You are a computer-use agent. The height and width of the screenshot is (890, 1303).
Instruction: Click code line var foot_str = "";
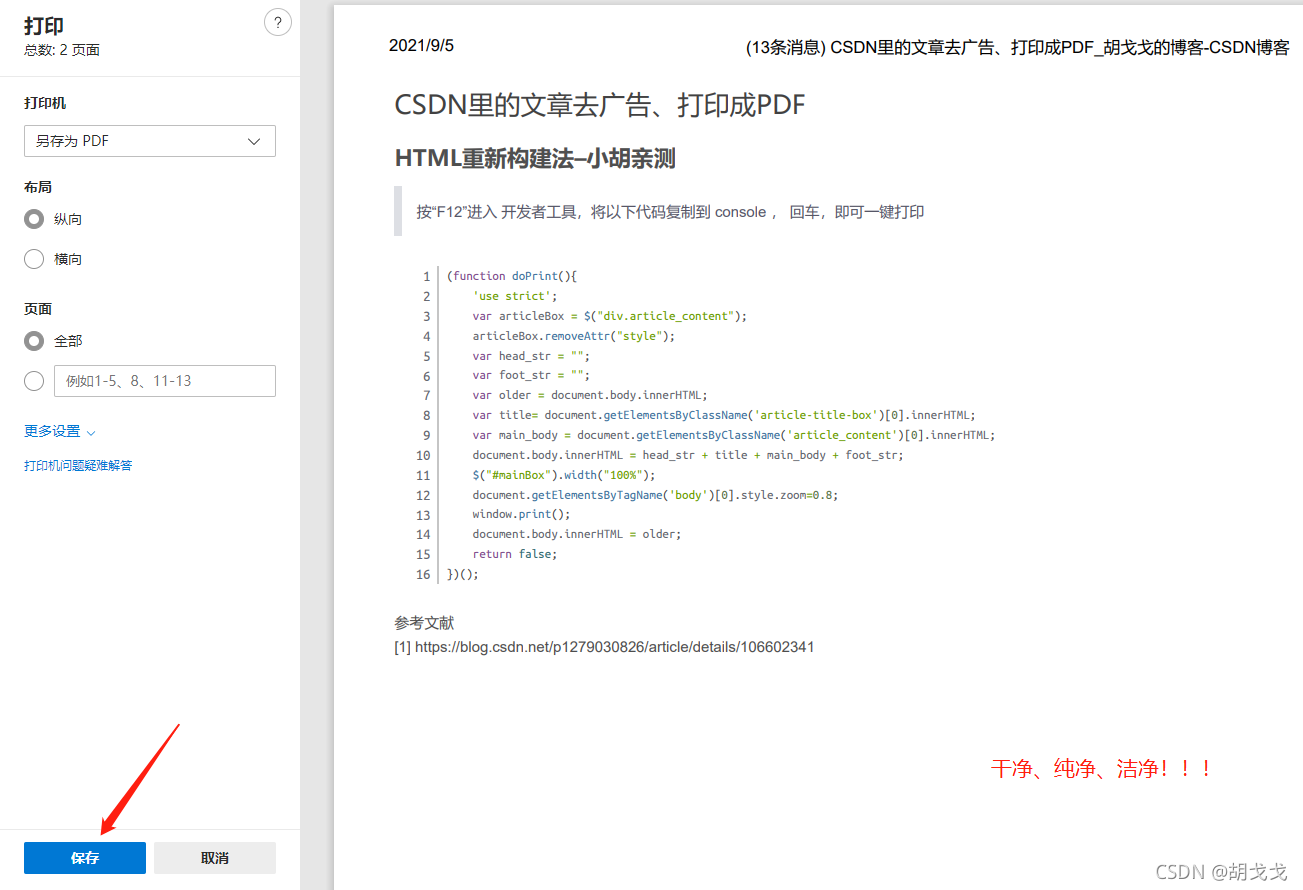532,376
